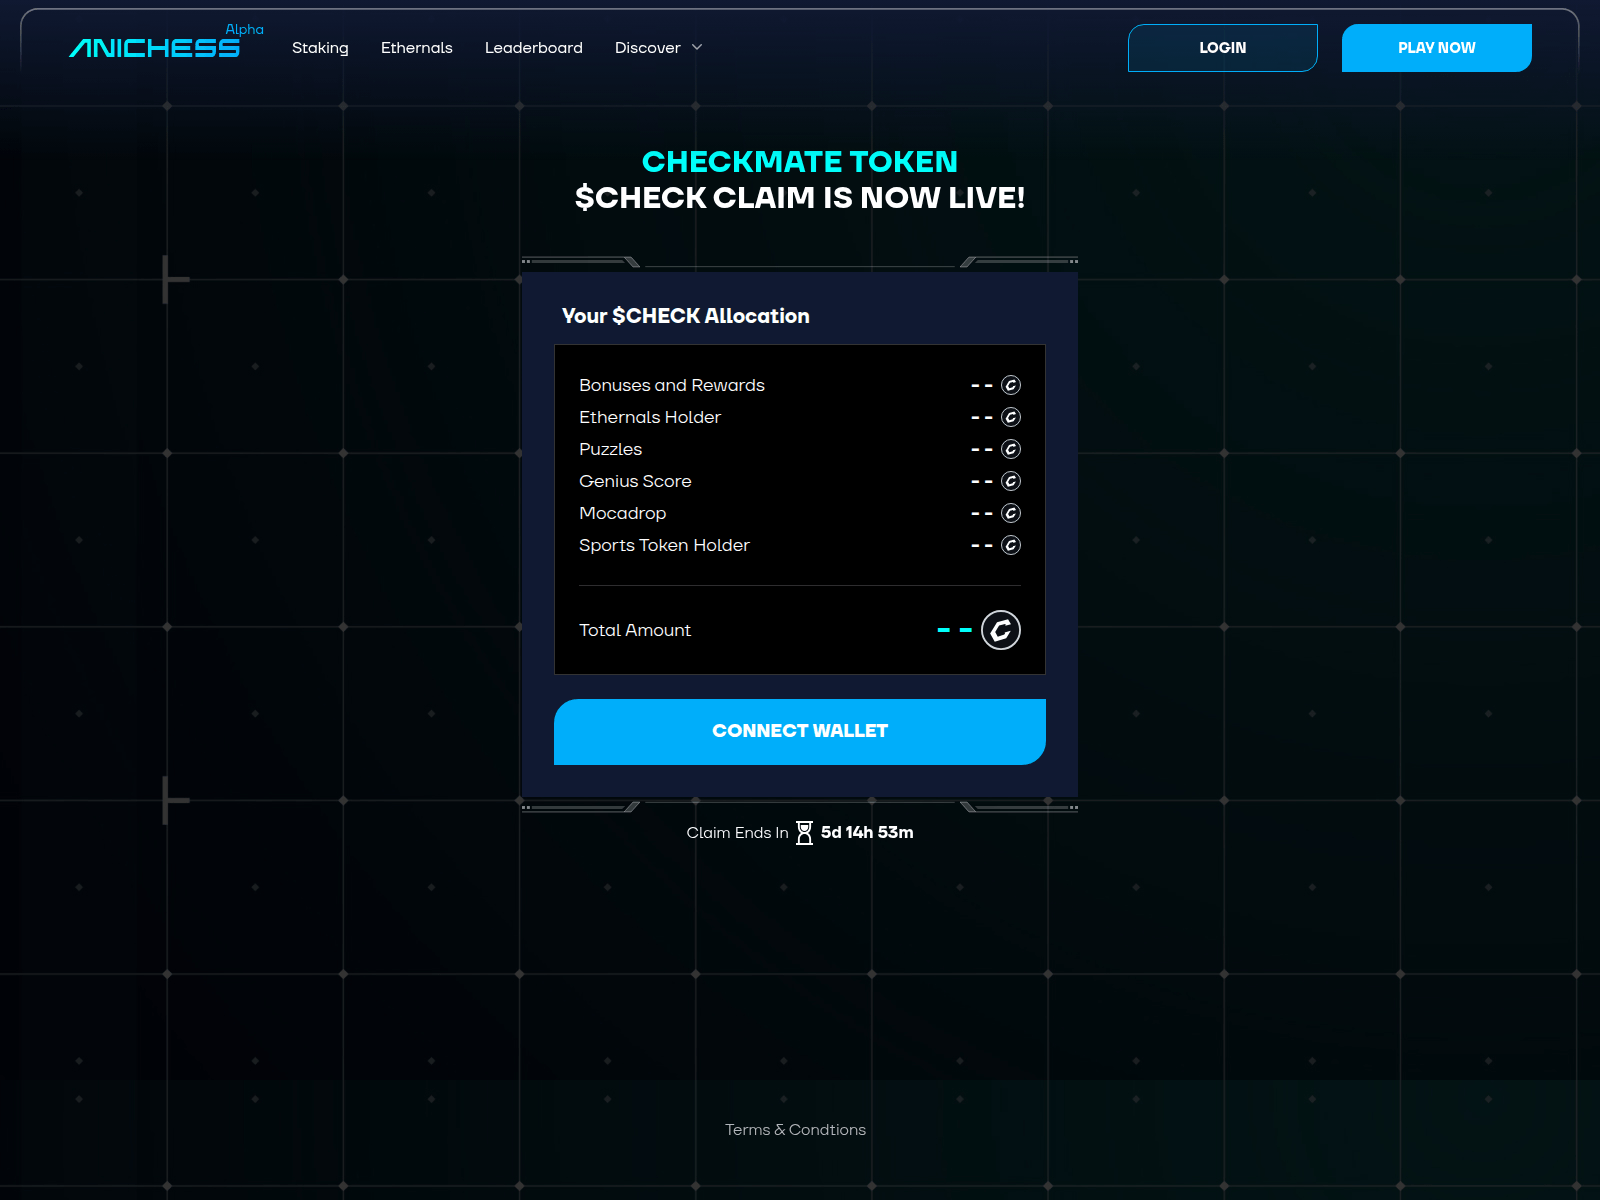Click the $CHECK coin icon for Genius Score
Viewport: 1600px width, 1200px height.
pyautogui.click(x=1011, y=481)
